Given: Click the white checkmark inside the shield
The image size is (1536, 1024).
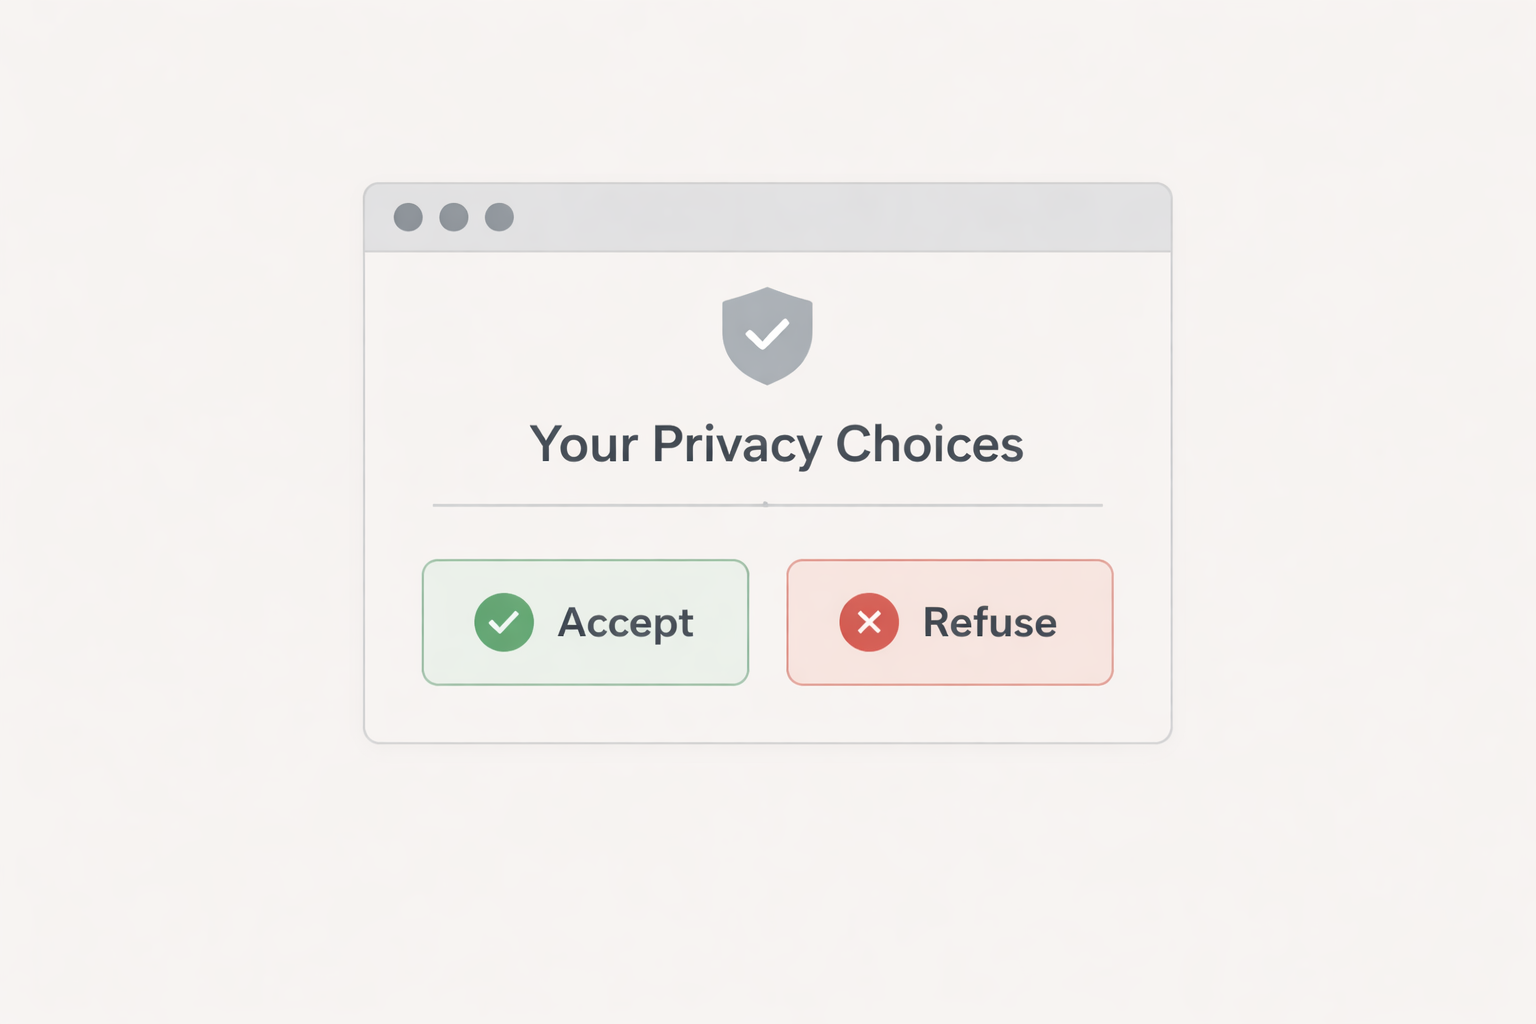Looking at the screenshot, I should pos(767,334).
